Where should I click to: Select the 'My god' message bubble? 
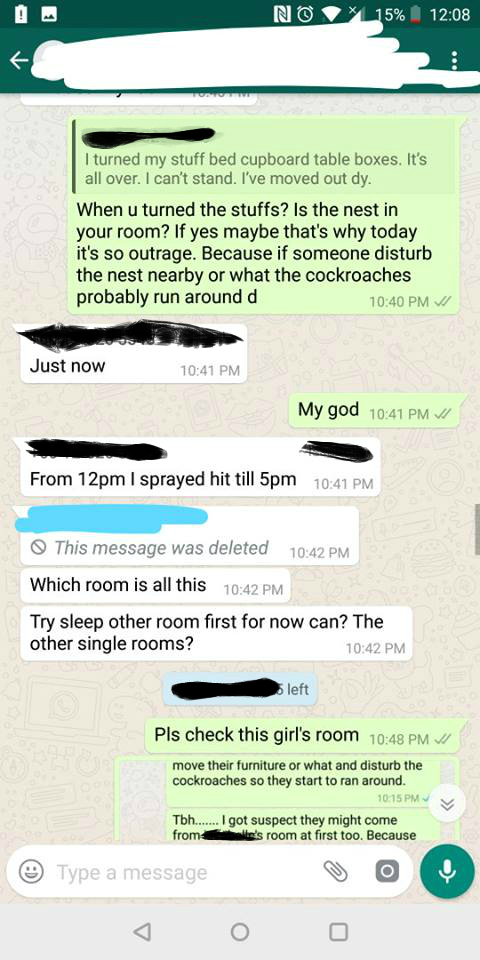(374, 410)
